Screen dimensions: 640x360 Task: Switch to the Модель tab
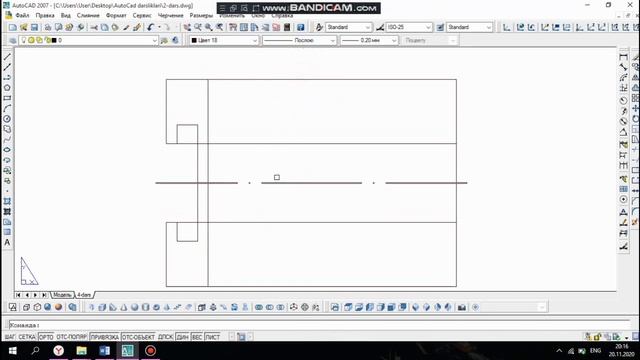(62, 295)
